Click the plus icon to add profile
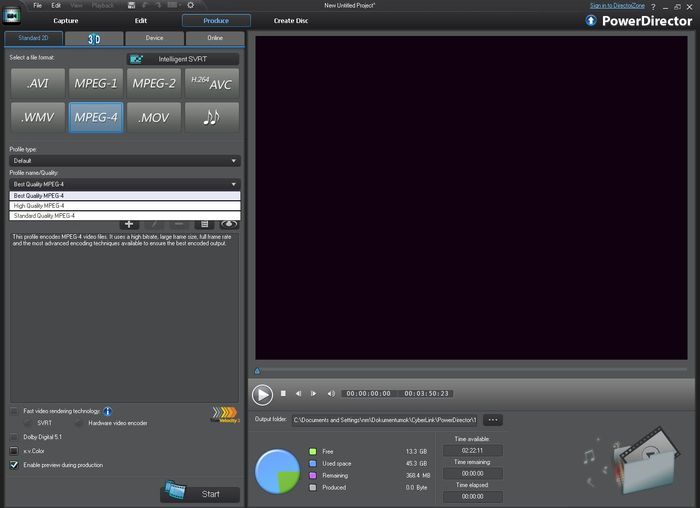The width and height of the screenshot is (700, 508). (129, 224)
